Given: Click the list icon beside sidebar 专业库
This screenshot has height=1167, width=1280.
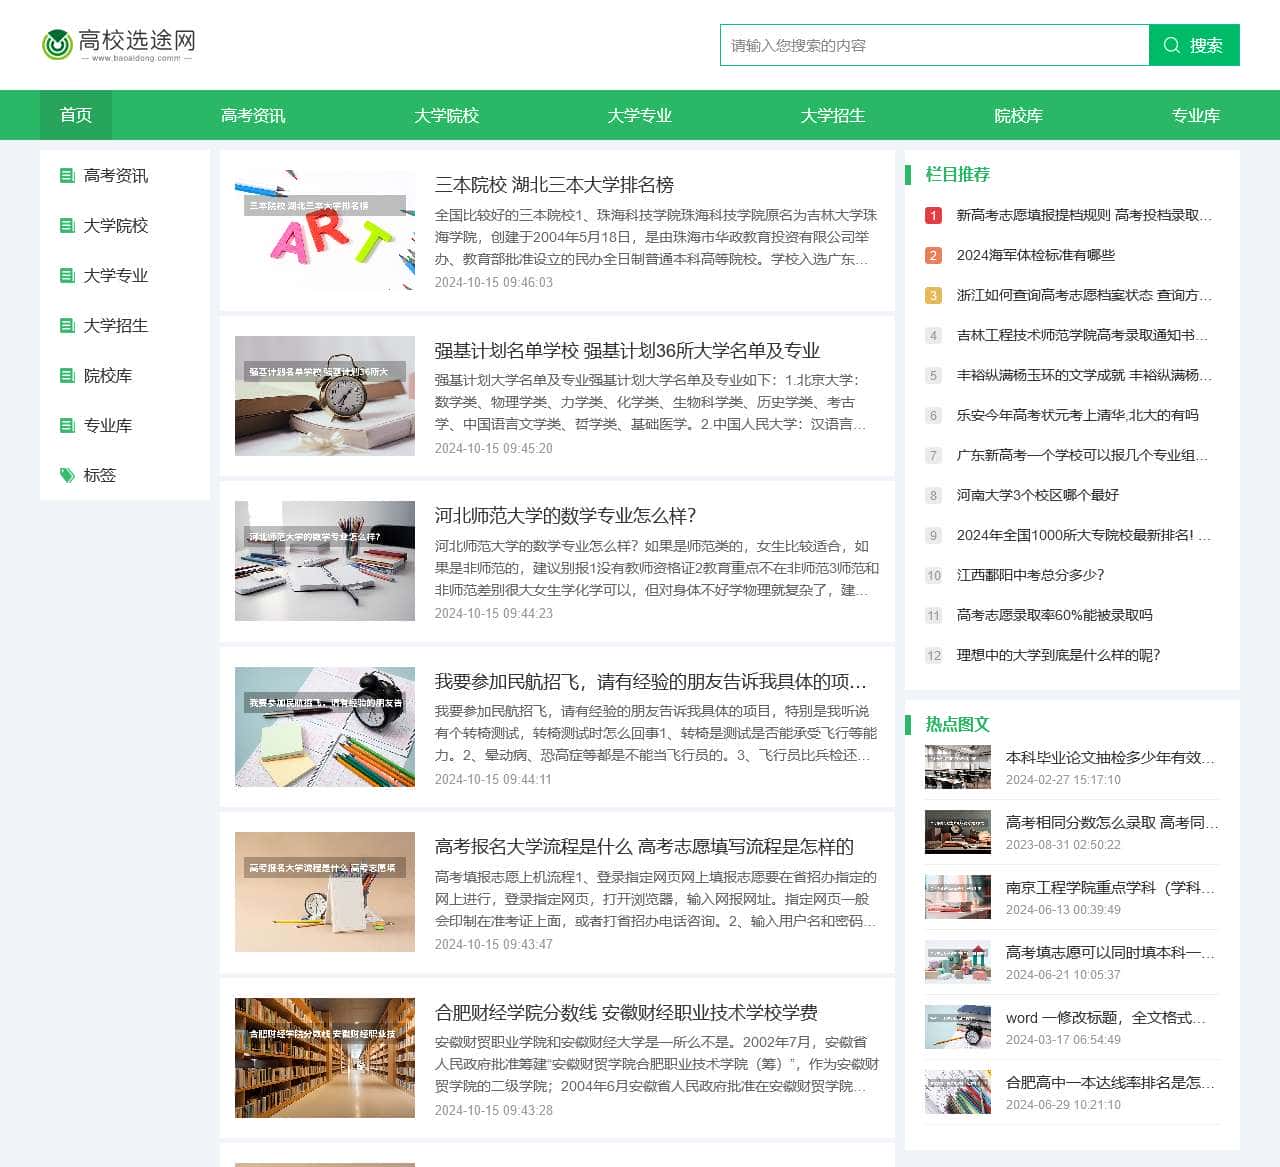Looking at the screenshot, I should click(67, 426).
